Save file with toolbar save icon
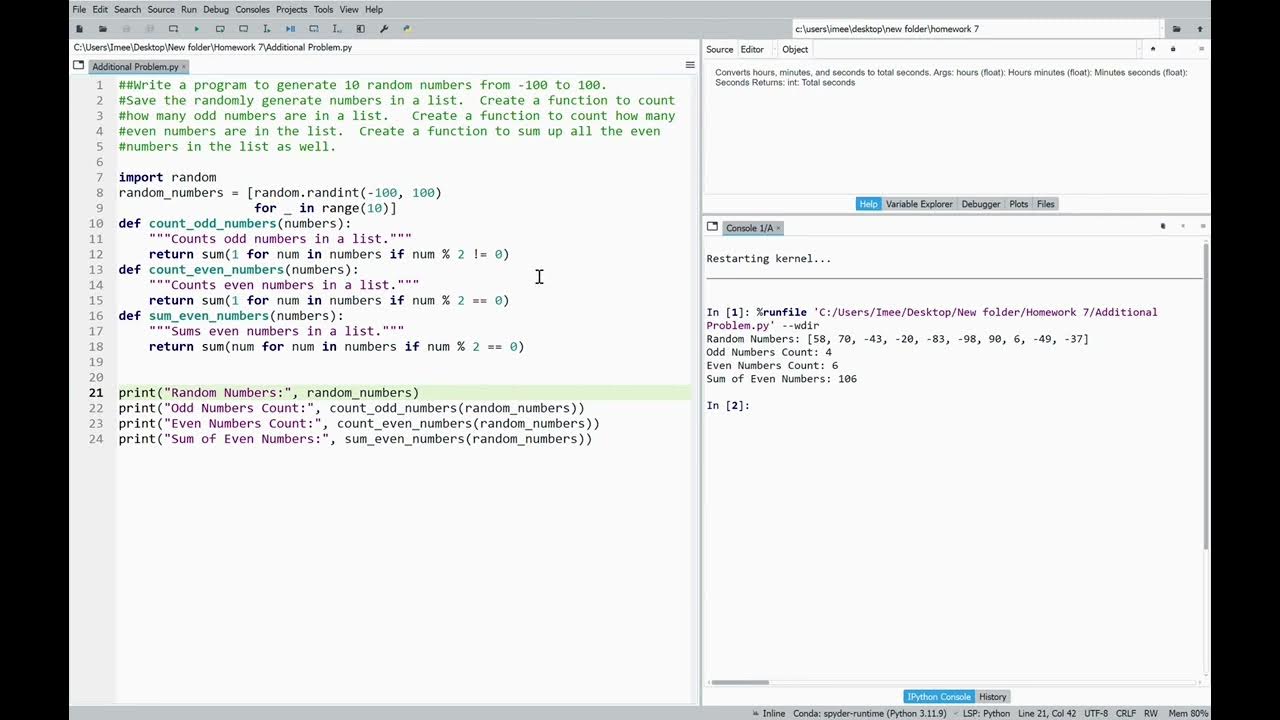Image resolution: width=1280 pixels, height=720 pixels. [126, 29]
